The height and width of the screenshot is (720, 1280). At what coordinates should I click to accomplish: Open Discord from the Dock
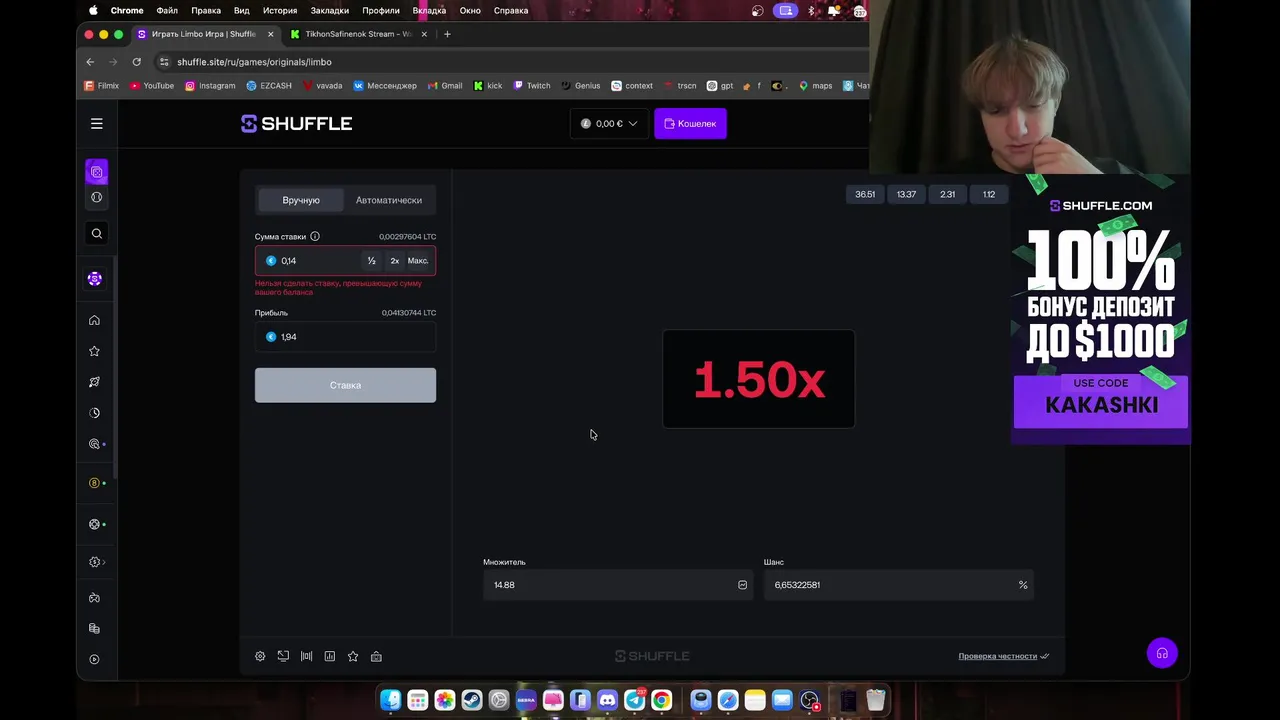(x=607, y=700)
